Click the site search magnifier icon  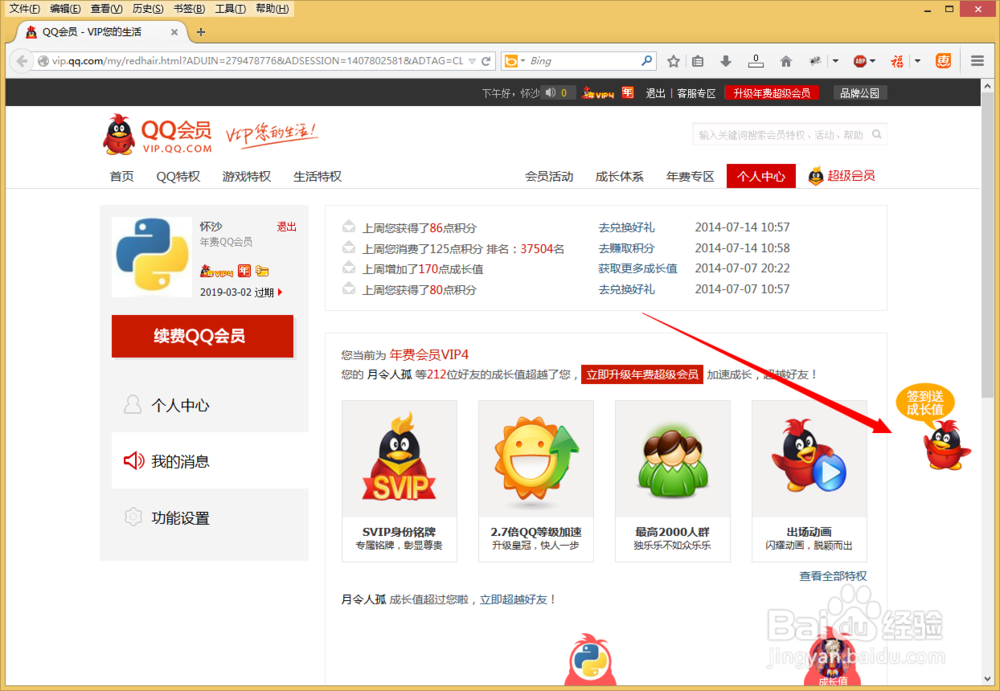point(877,135)
